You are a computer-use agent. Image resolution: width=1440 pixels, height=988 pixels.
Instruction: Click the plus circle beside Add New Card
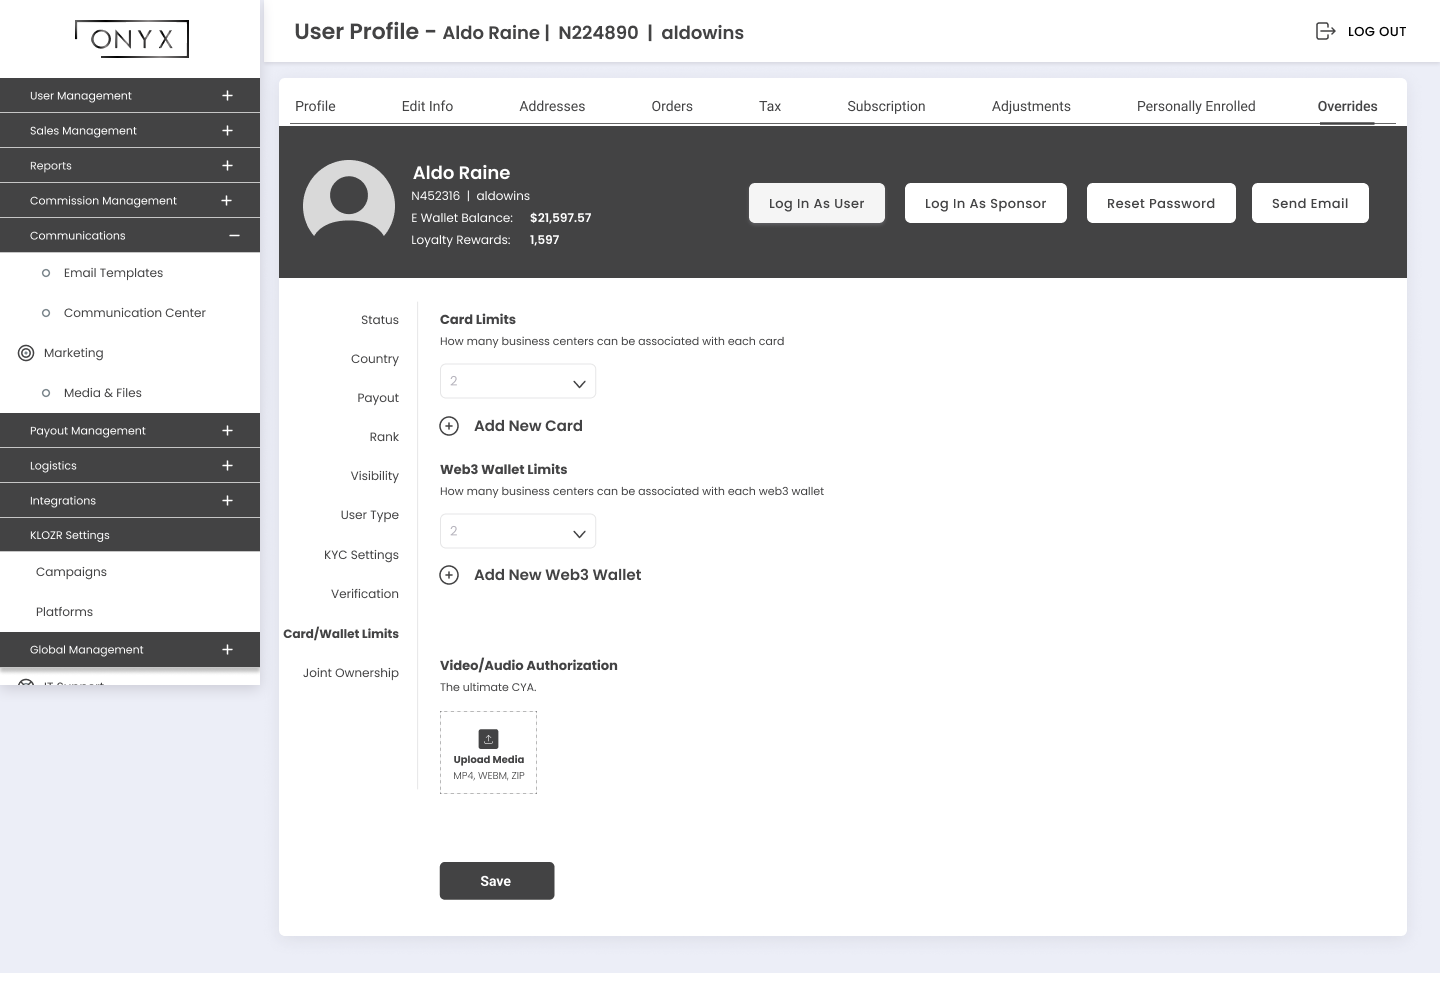450,426
